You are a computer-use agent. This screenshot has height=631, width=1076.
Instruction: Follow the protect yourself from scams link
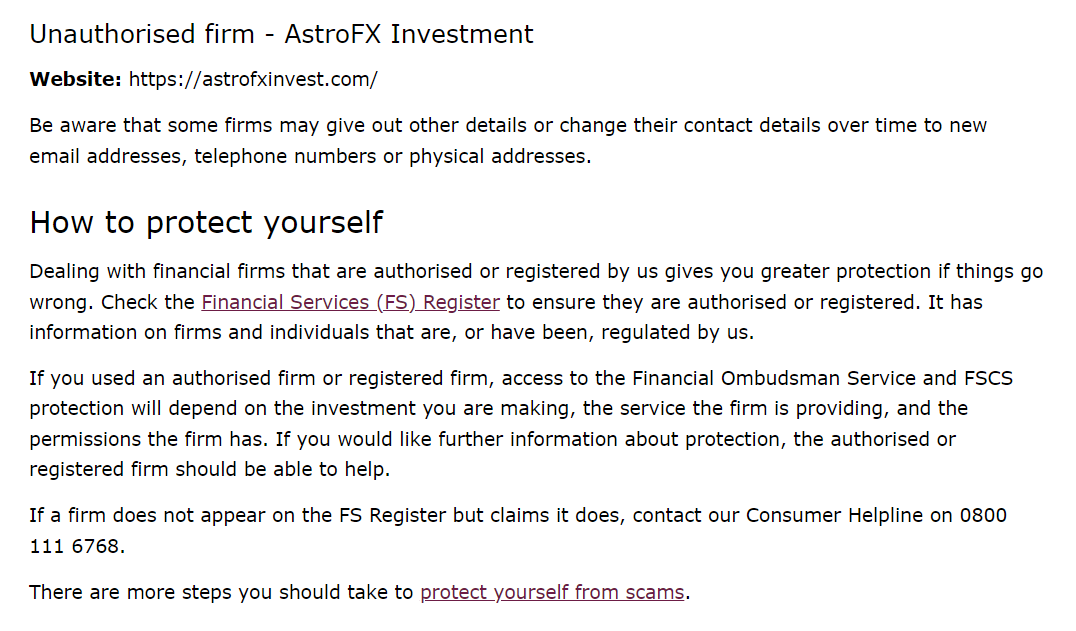coord(552,593)
